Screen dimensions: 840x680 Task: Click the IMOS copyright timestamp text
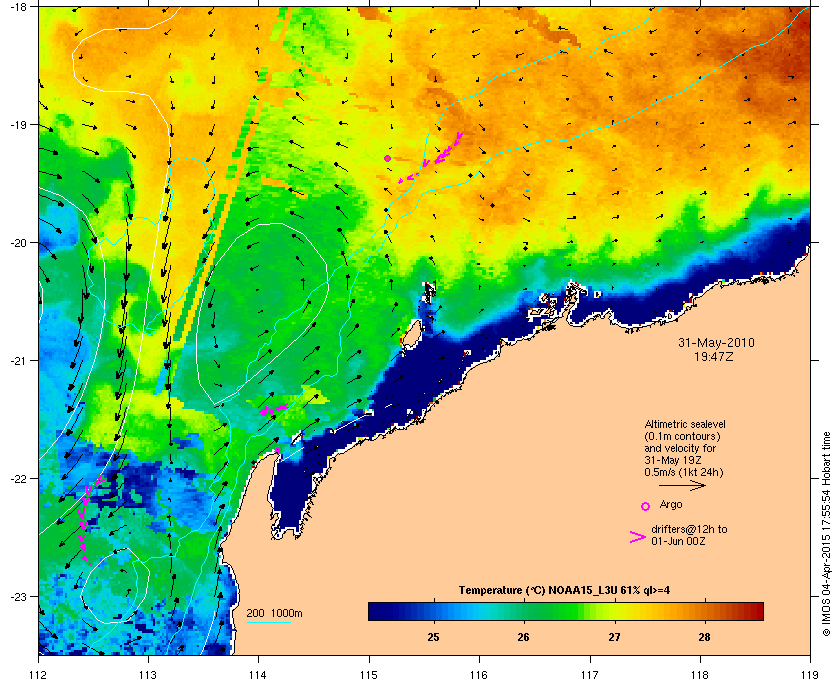tap(826, 534)
